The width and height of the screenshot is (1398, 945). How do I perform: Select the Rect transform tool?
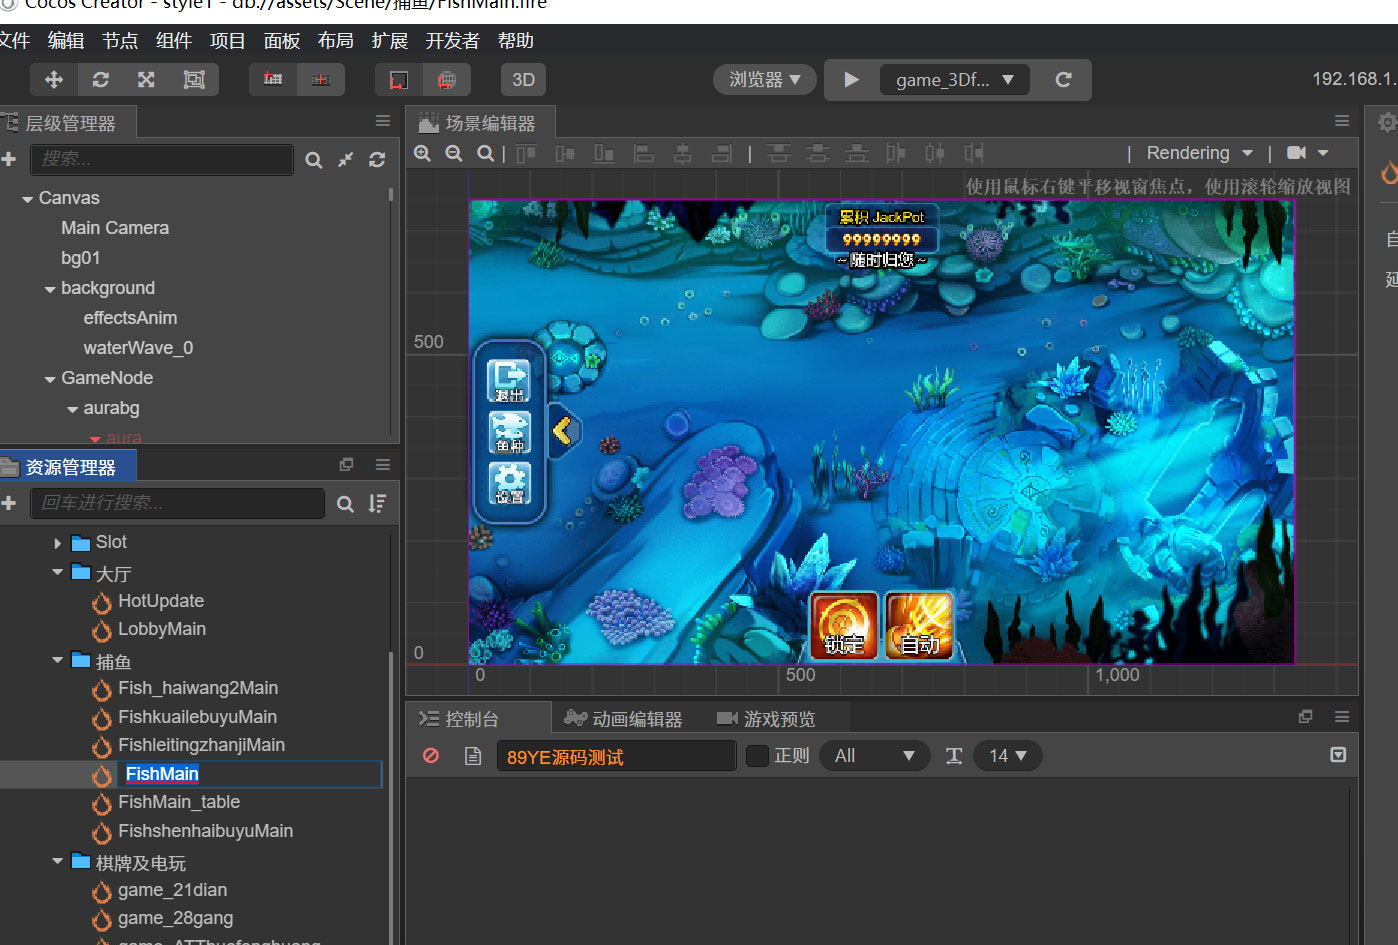click(194, 80)
